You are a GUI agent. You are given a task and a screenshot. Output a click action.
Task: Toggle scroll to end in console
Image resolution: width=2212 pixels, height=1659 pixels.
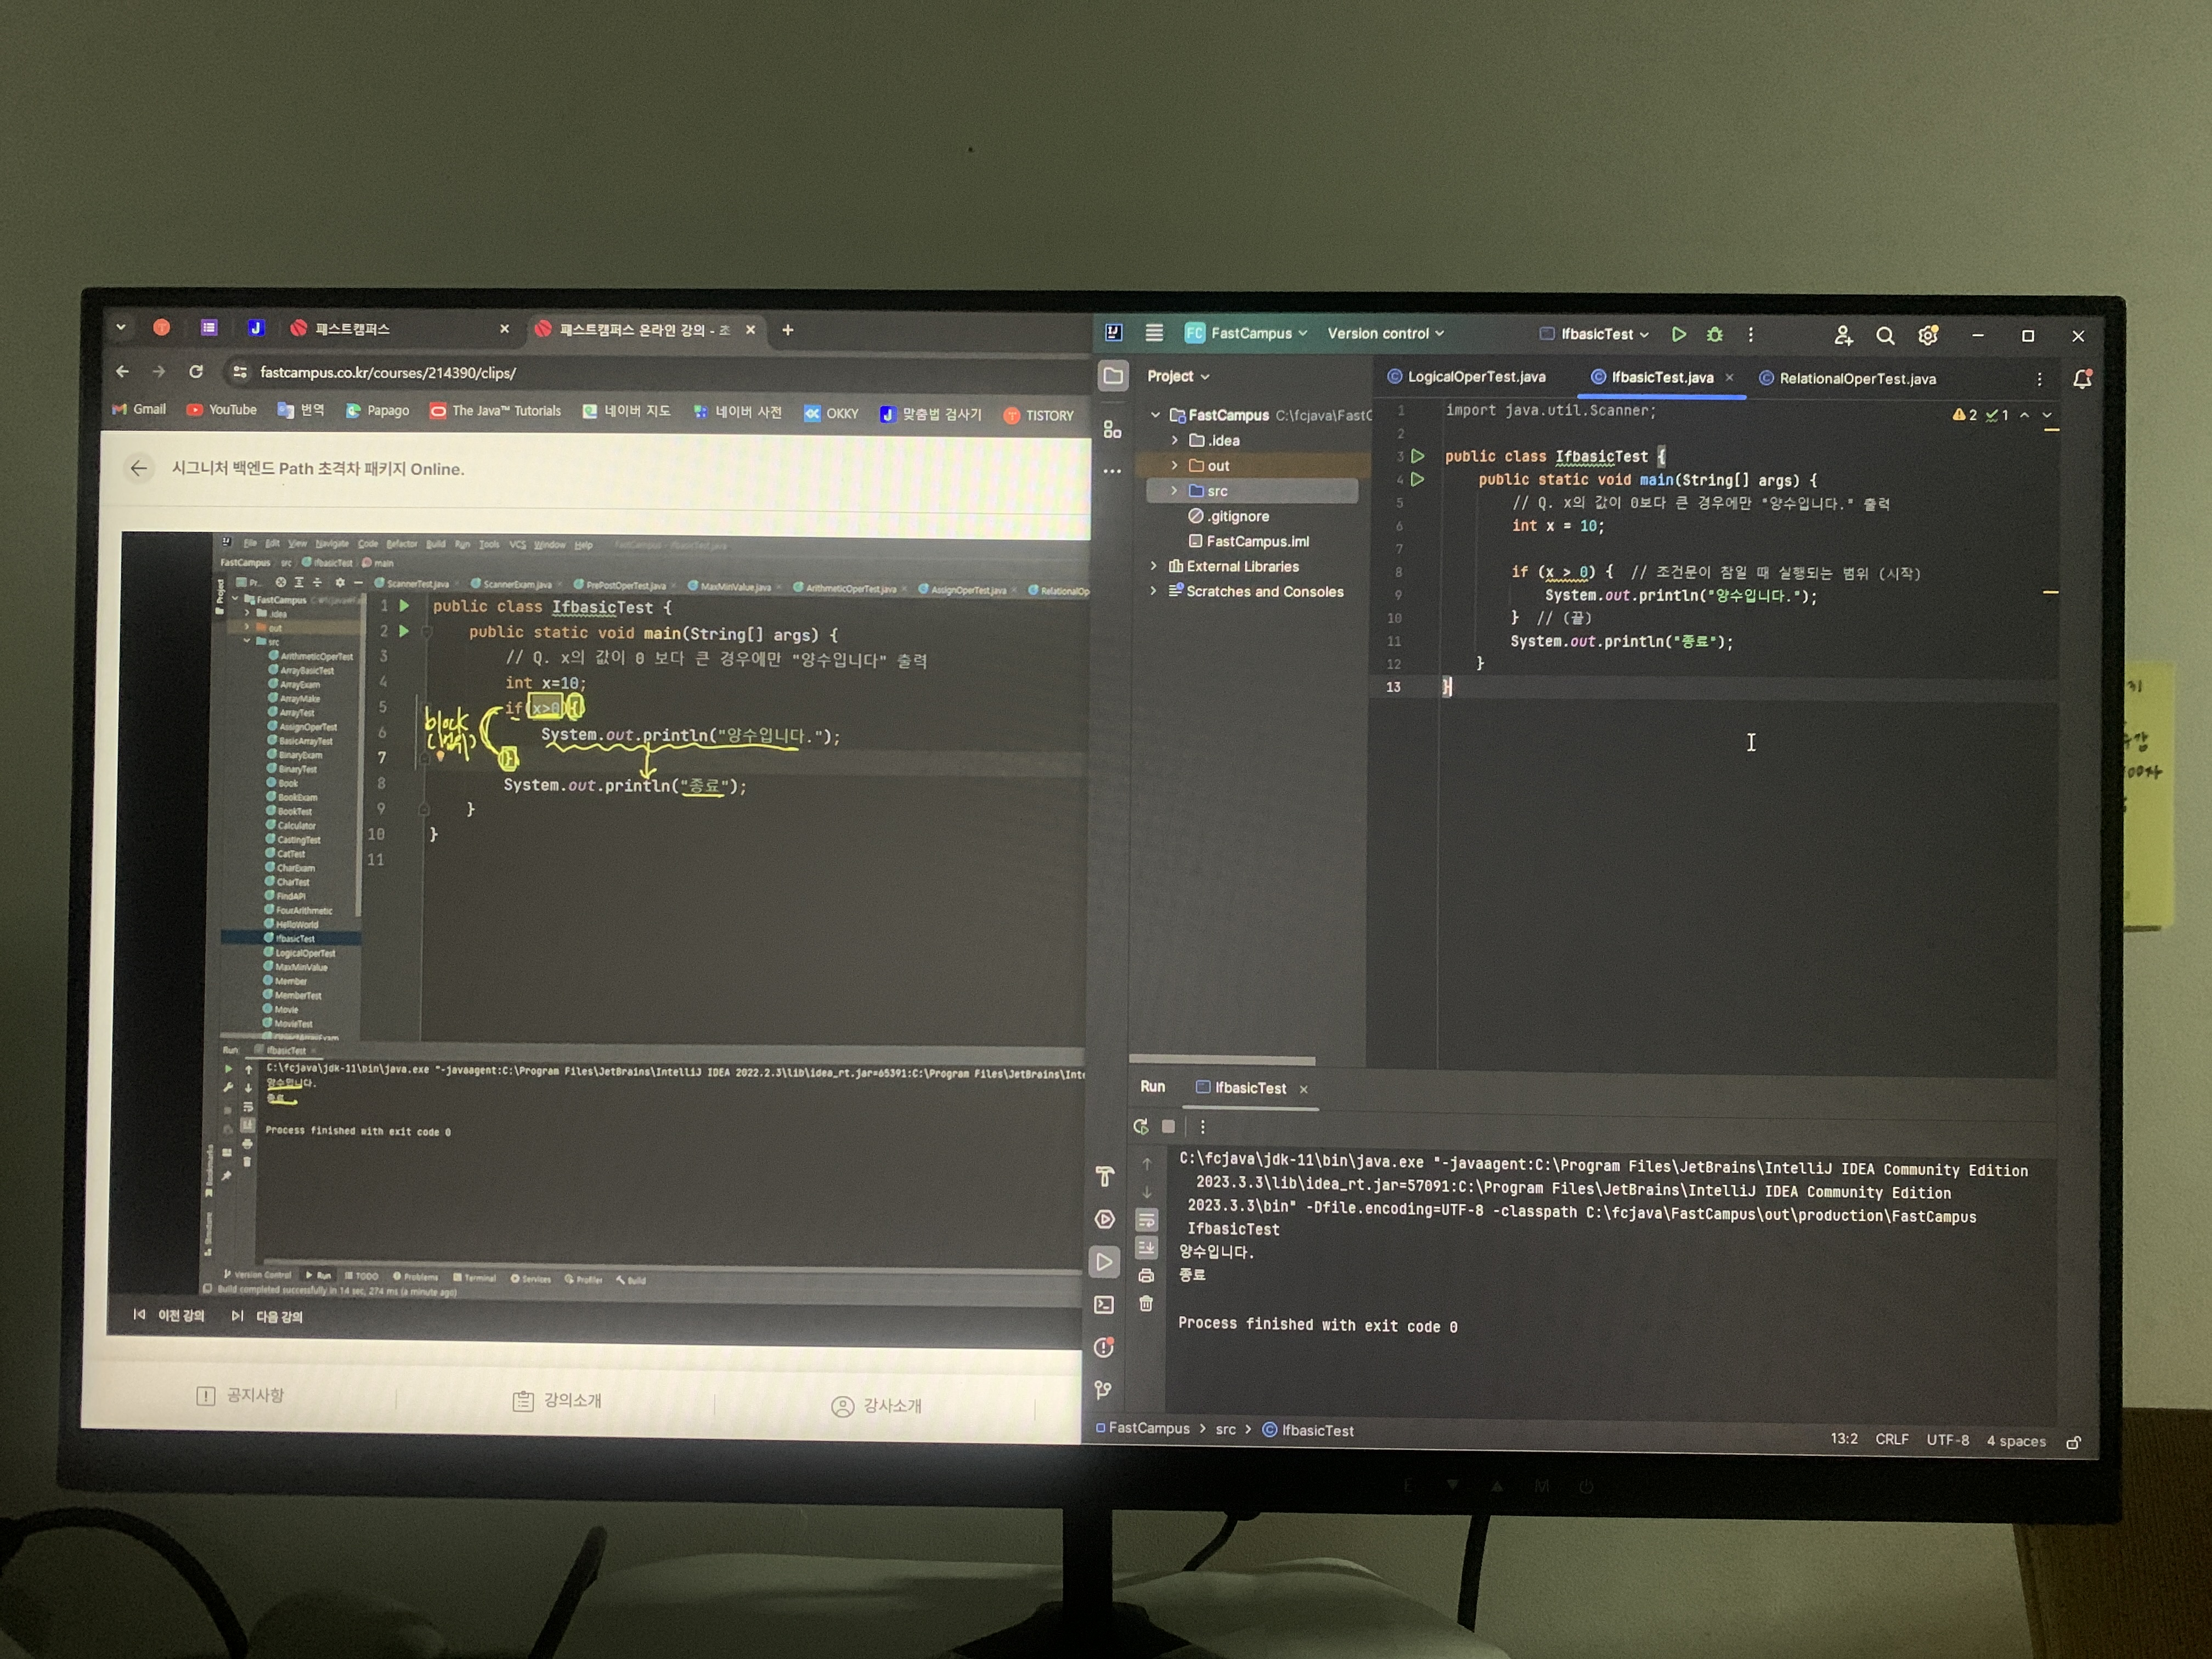click(1146, 1247)
